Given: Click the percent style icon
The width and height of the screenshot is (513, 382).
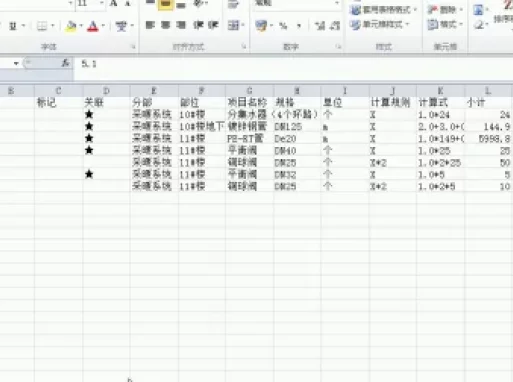Looking at the screenshot, I should (283, 26).
